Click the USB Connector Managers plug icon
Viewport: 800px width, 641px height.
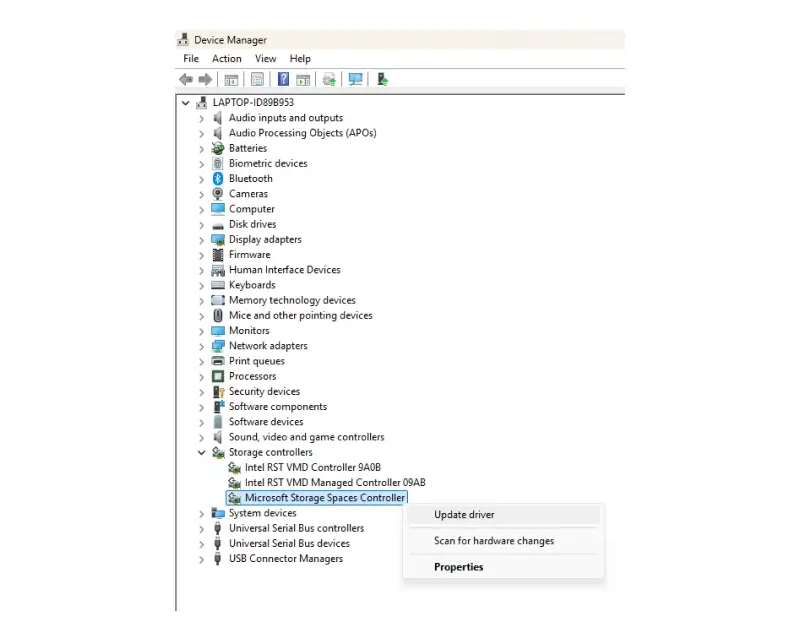coord(218,558)
